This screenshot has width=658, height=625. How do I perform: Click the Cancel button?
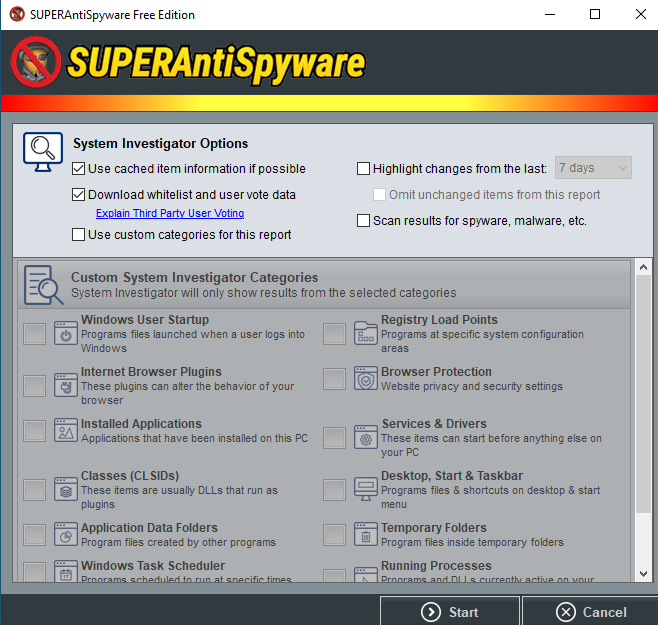click(x=590, y=611)
